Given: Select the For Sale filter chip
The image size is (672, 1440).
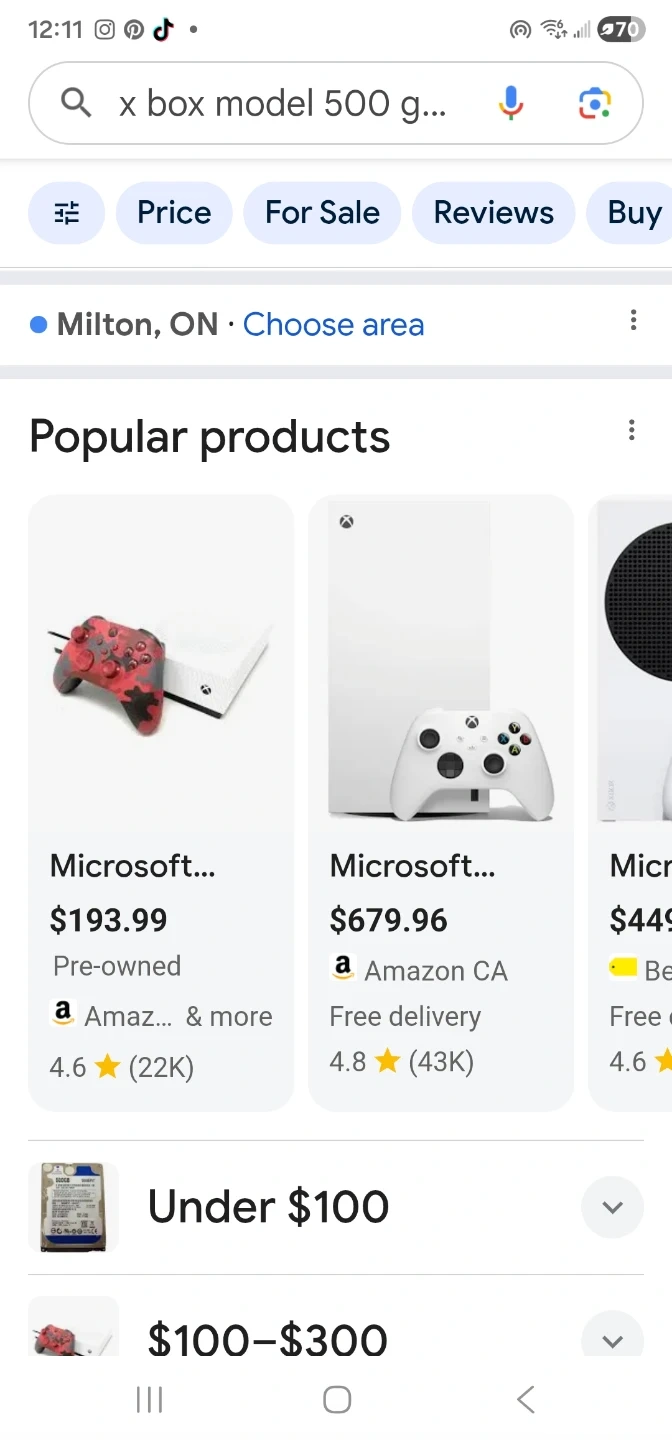Looking at the screenshot, I should pyautogui.click(x=322, y=213).
